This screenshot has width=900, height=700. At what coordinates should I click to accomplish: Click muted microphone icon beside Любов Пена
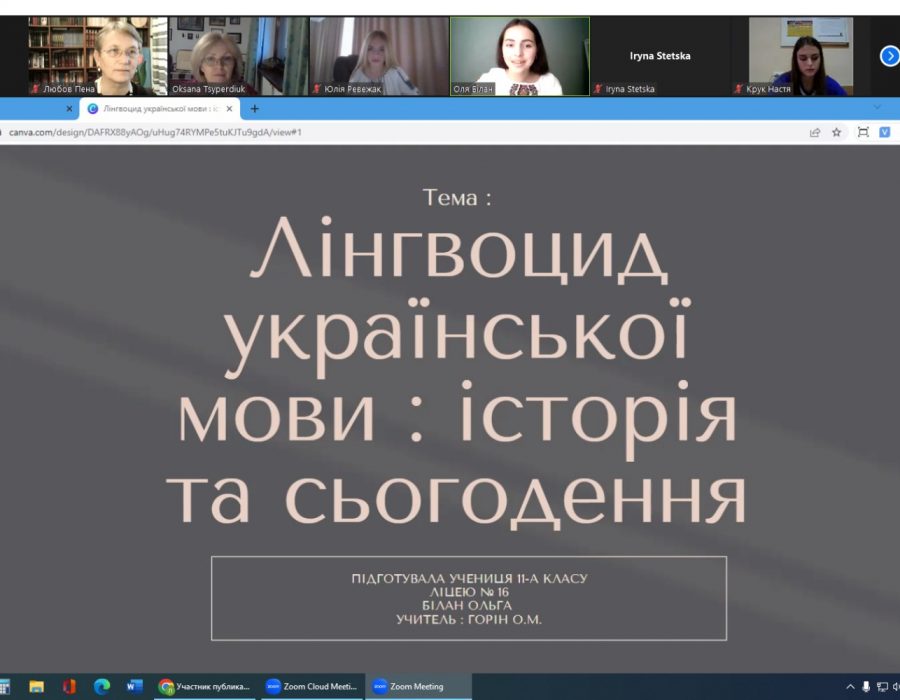36,89
